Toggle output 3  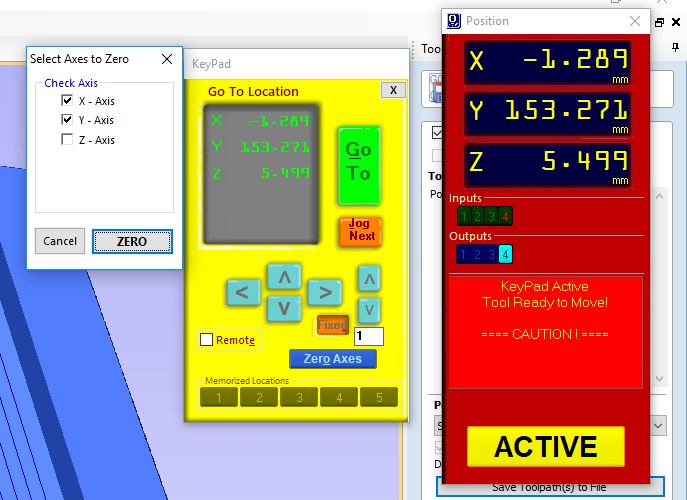click(492, 255)
